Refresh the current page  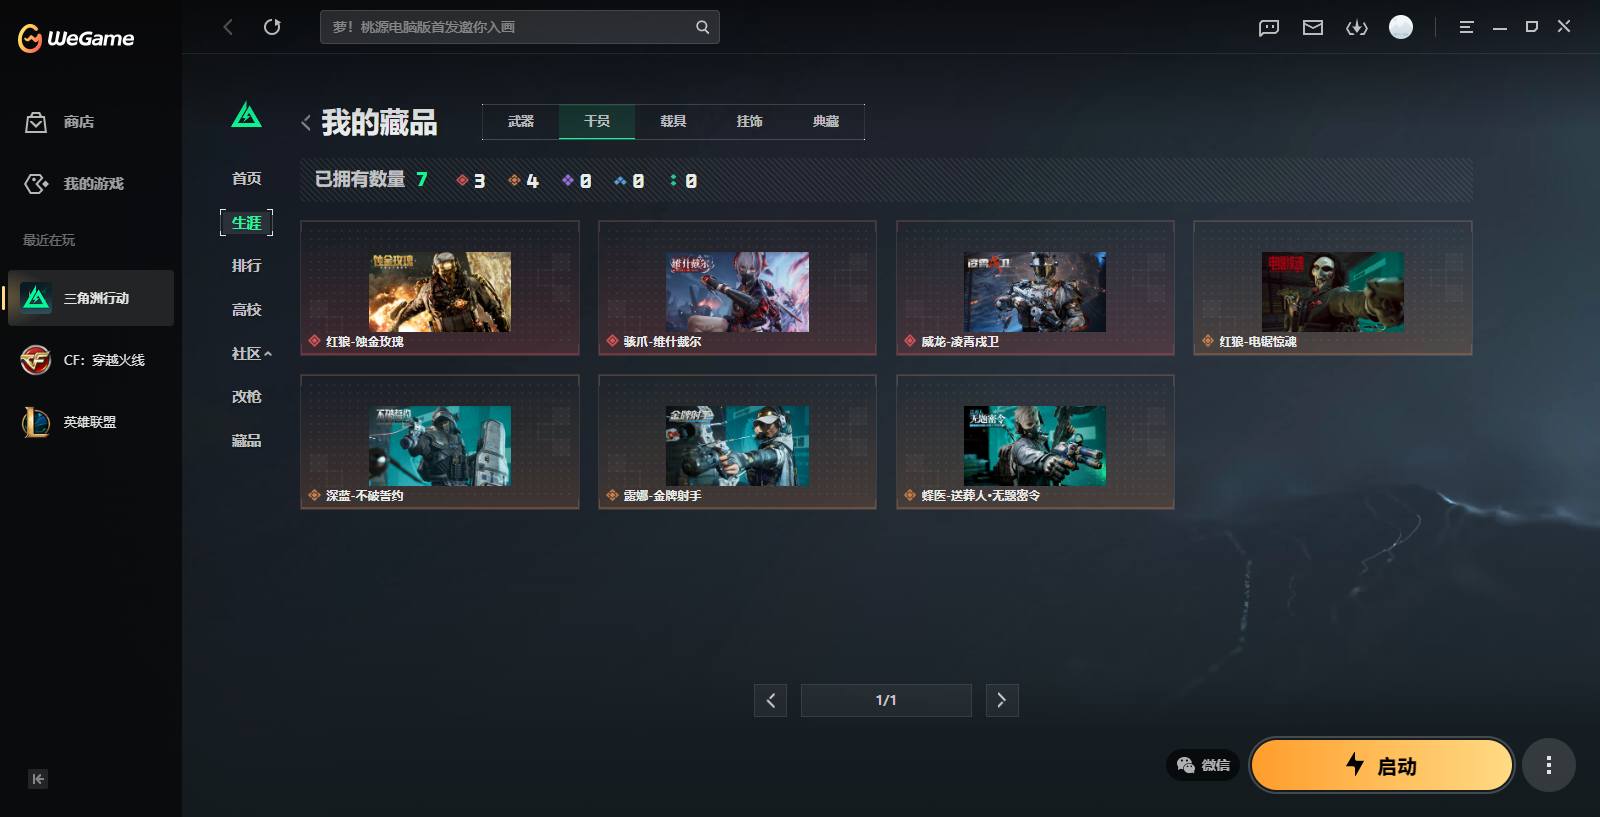pyautogui.click(x=272, y=27)
